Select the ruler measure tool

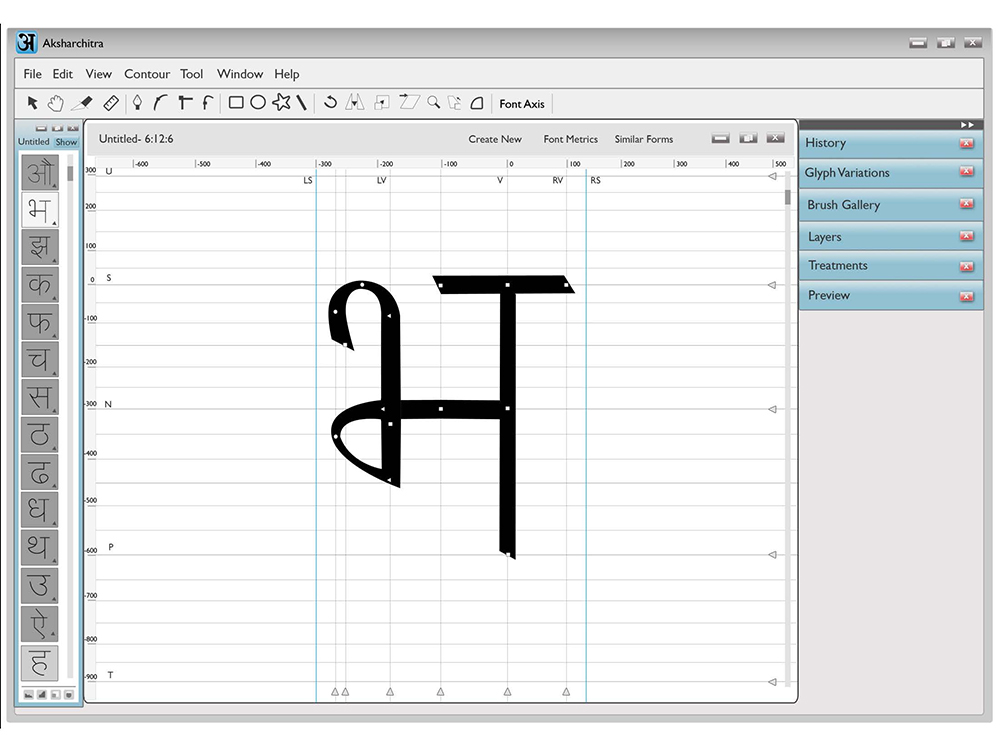[x=111, y=103]
